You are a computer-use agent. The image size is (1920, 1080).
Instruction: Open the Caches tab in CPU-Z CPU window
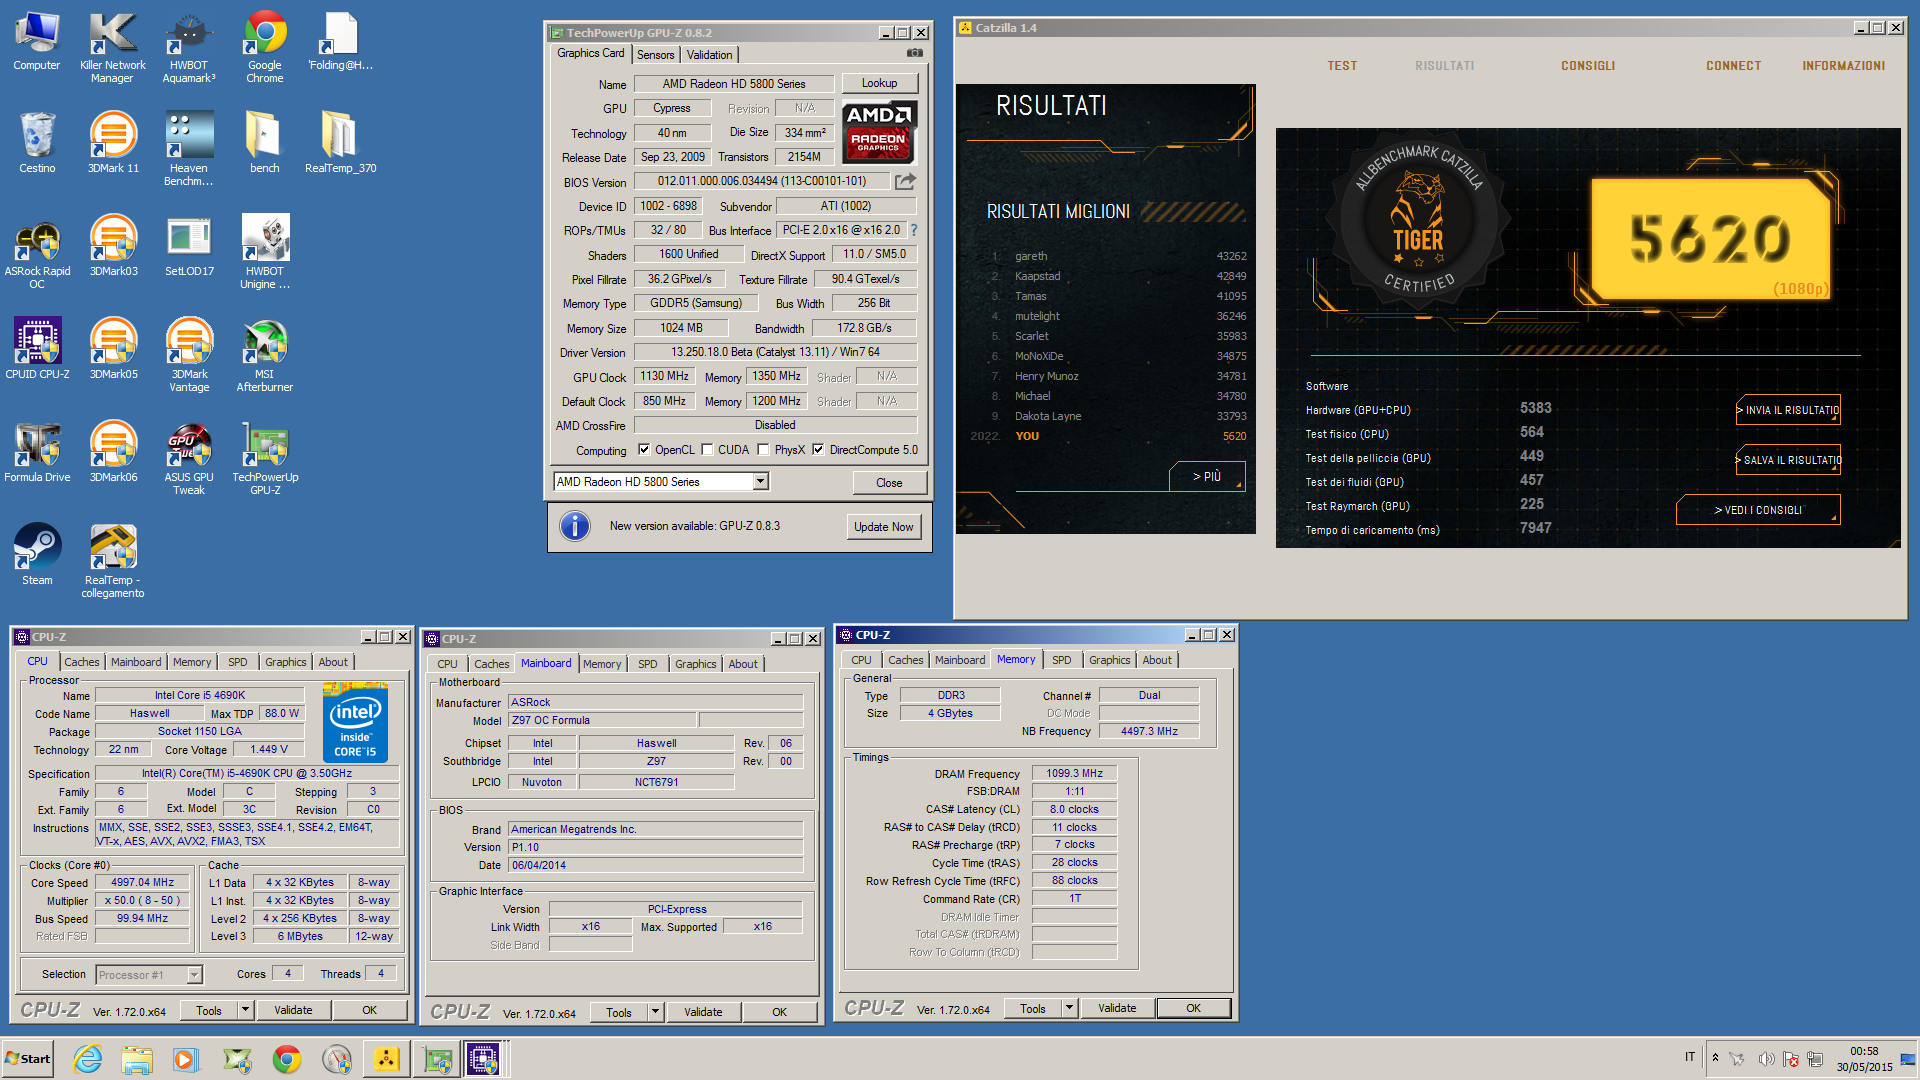(82, 662)
